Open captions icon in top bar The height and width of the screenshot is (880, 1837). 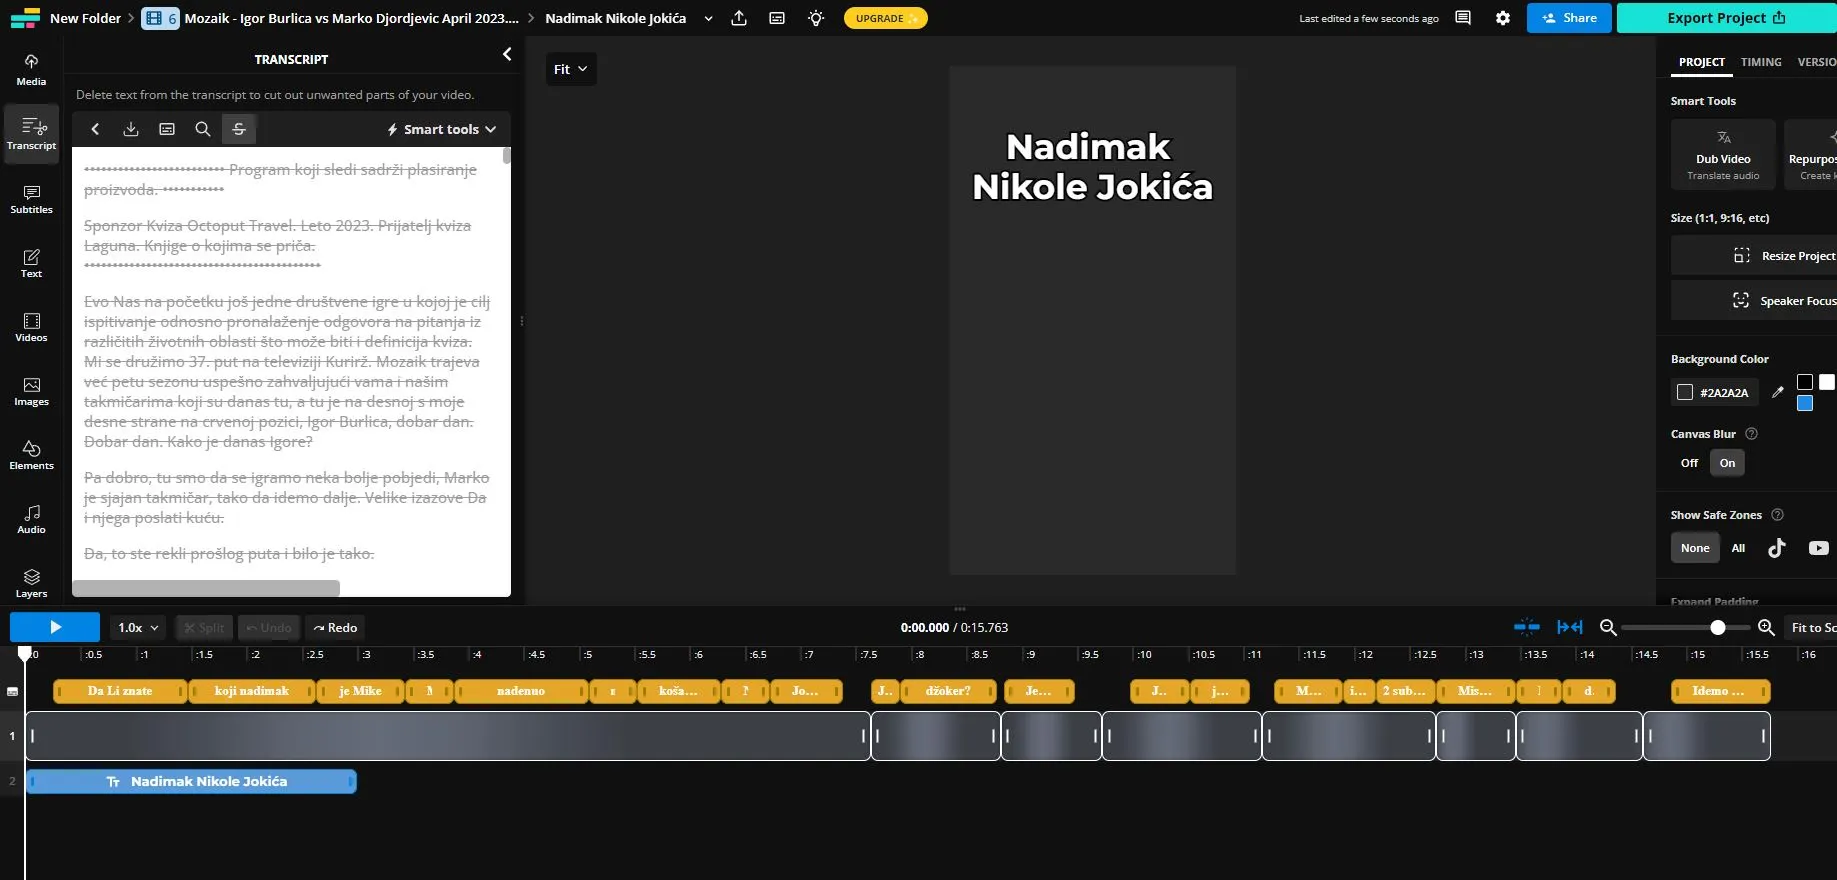click(x=777, y=18)
